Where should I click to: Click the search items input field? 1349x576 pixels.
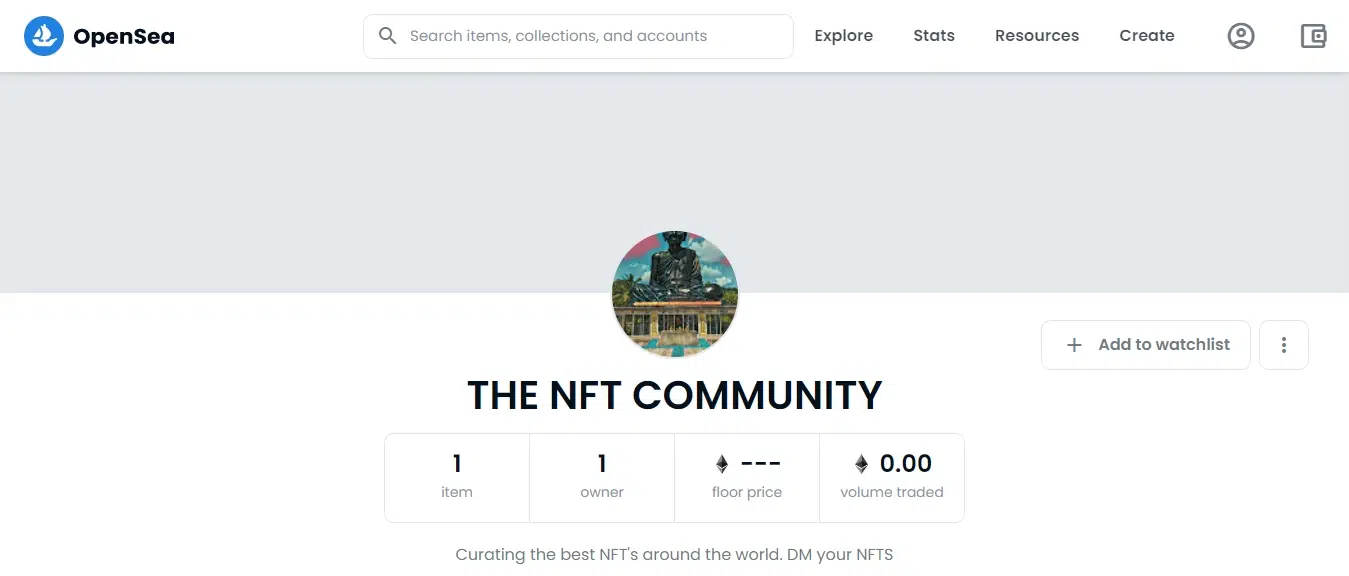point(578,35)
